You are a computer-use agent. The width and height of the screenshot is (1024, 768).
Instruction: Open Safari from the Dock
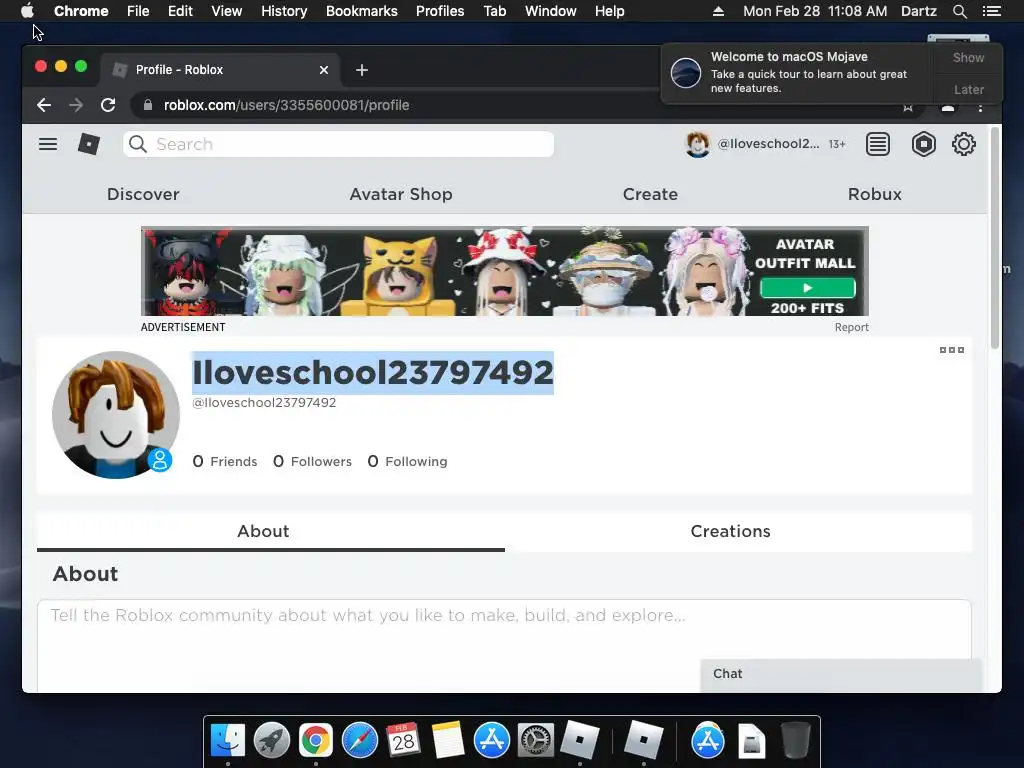[x=360, y=741]
